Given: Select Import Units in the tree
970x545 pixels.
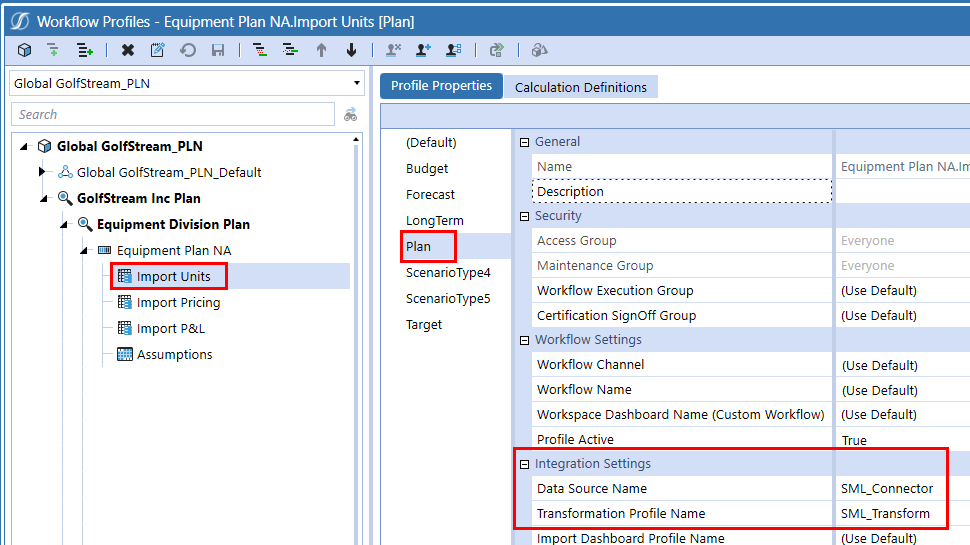Looking at the screenshot, I should (x=173, y=276).
